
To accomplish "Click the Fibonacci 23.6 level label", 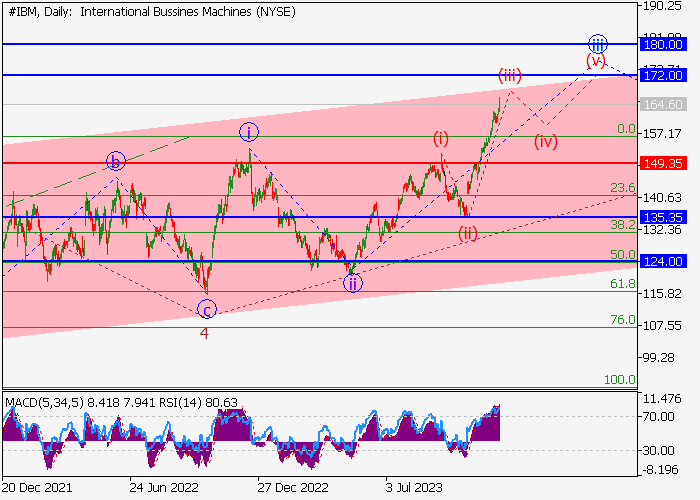I will click(x=623, y=188).
